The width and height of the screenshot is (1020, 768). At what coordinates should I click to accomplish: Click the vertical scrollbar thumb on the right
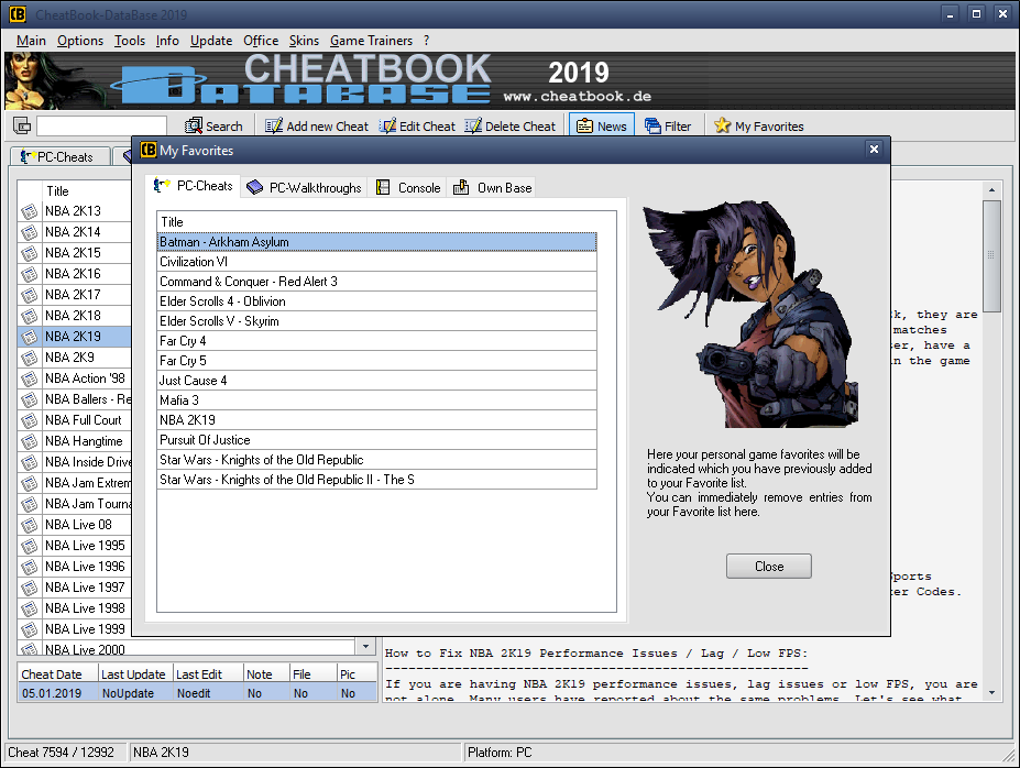pyautogui.click(x=991, y=256)
